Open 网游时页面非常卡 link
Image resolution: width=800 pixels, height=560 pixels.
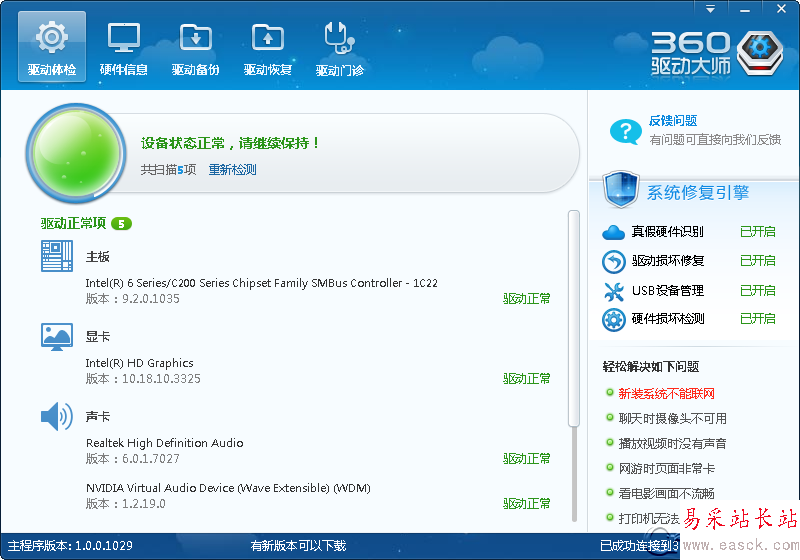click(666, 469)
